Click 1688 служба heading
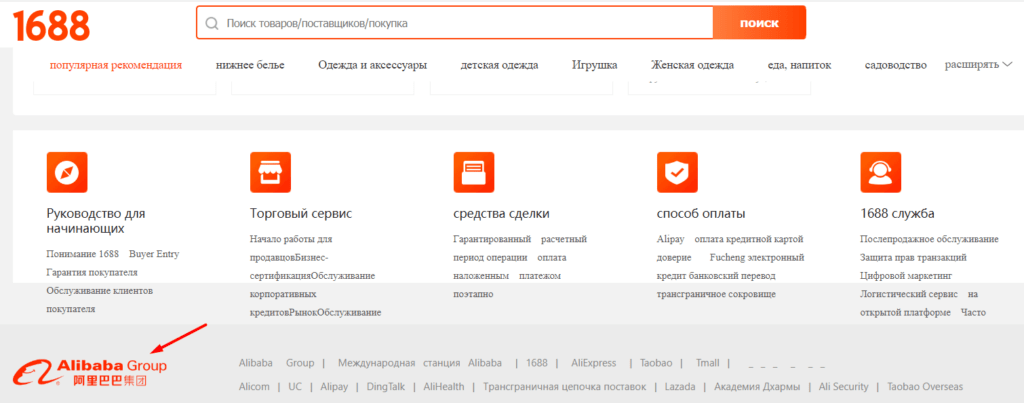Screen dimensions: 1024x403 tap(897, 214)
